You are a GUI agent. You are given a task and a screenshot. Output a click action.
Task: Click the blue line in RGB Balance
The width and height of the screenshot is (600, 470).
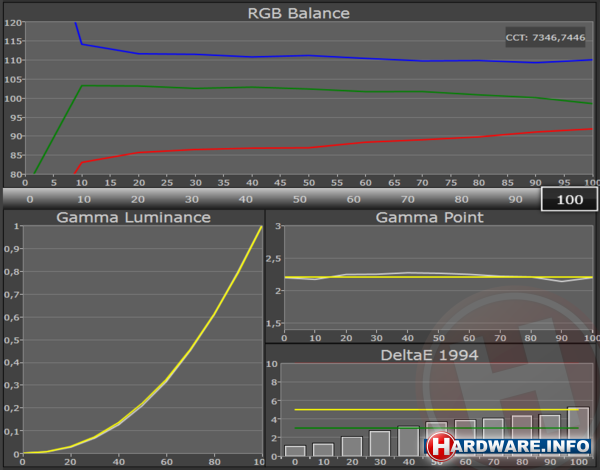click(308, 56)
